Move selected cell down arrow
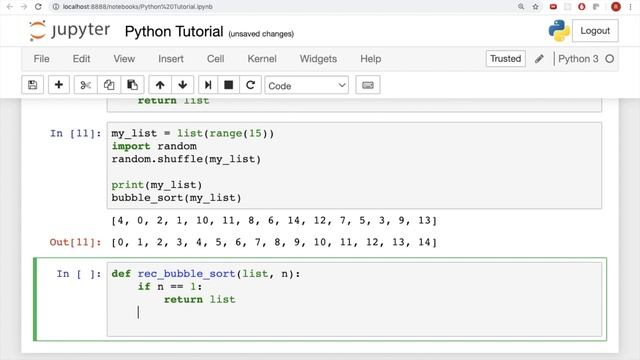 [x=182, y=85]
